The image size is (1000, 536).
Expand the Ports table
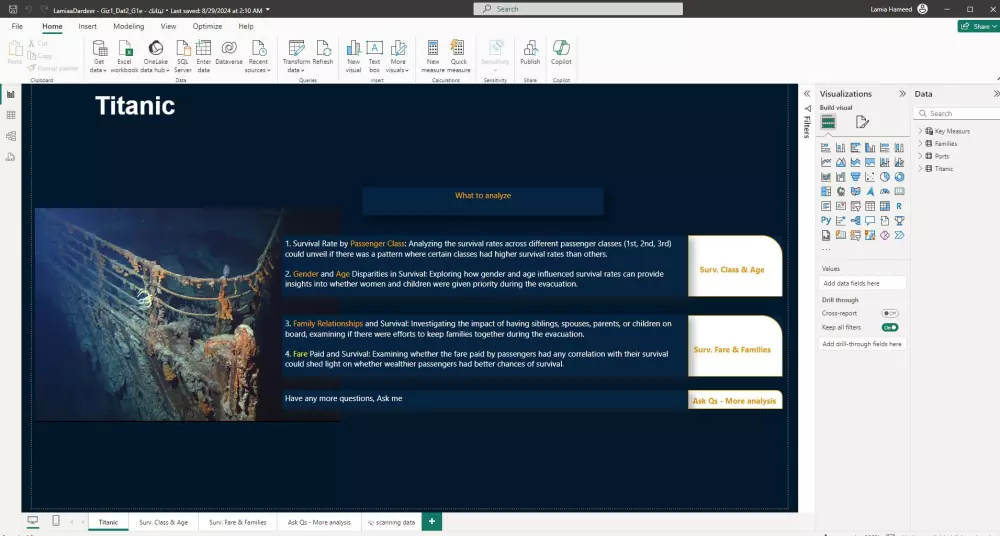tap(920, 156)
